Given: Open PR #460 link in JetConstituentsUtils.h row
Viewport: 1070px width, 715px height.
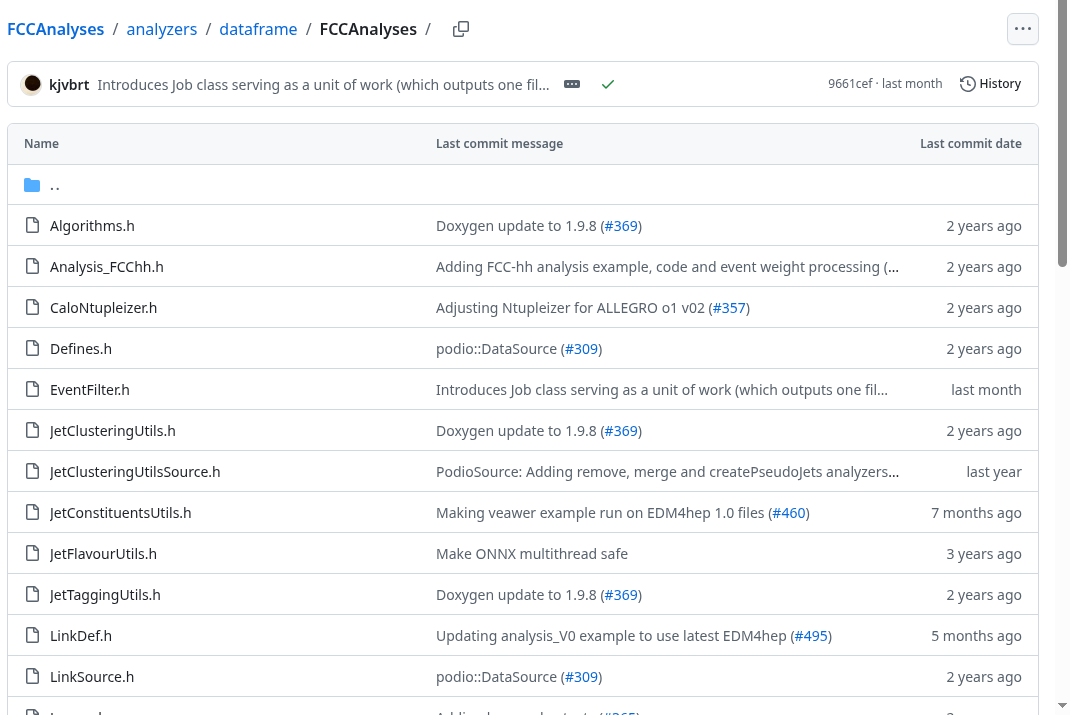Looking at the screenshot, I should [x=789, y=512].
